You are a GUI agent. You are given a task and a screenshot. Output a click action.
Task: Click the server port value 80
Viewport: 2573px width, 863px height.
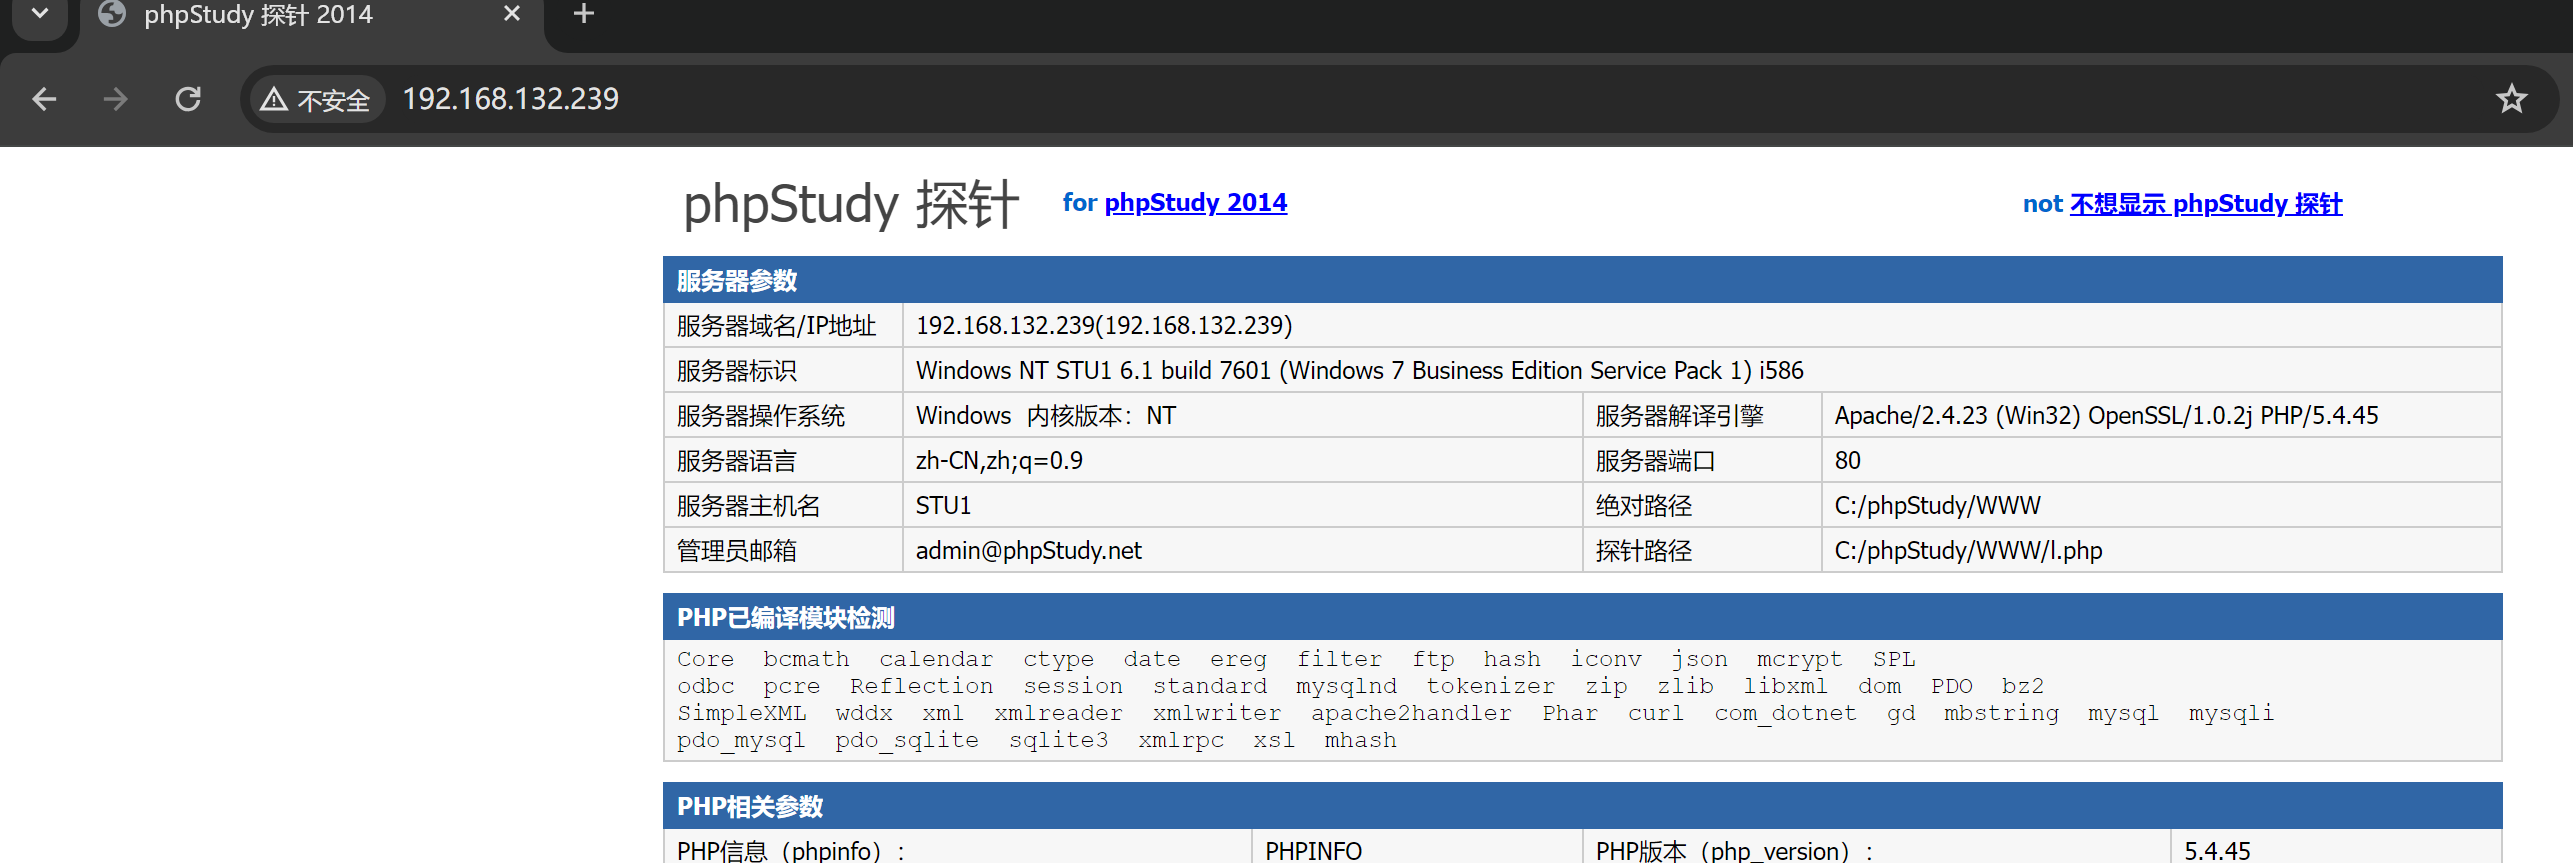pyautogui.click(x=1847, y=461)
